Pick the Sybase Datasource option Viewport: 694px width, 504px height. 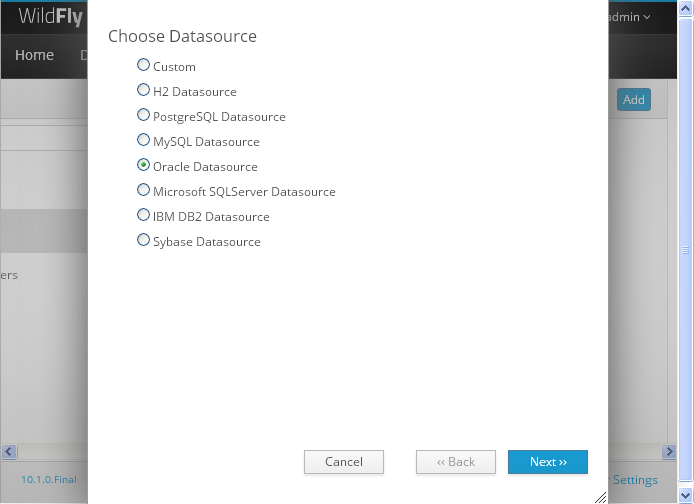tap(143, 240)
